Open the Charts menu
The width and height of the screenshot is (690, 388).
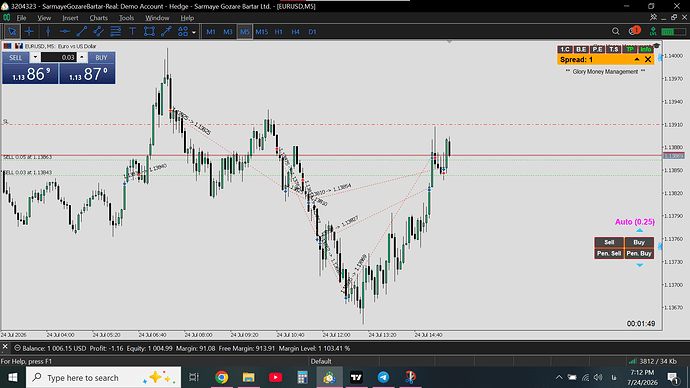98,18
